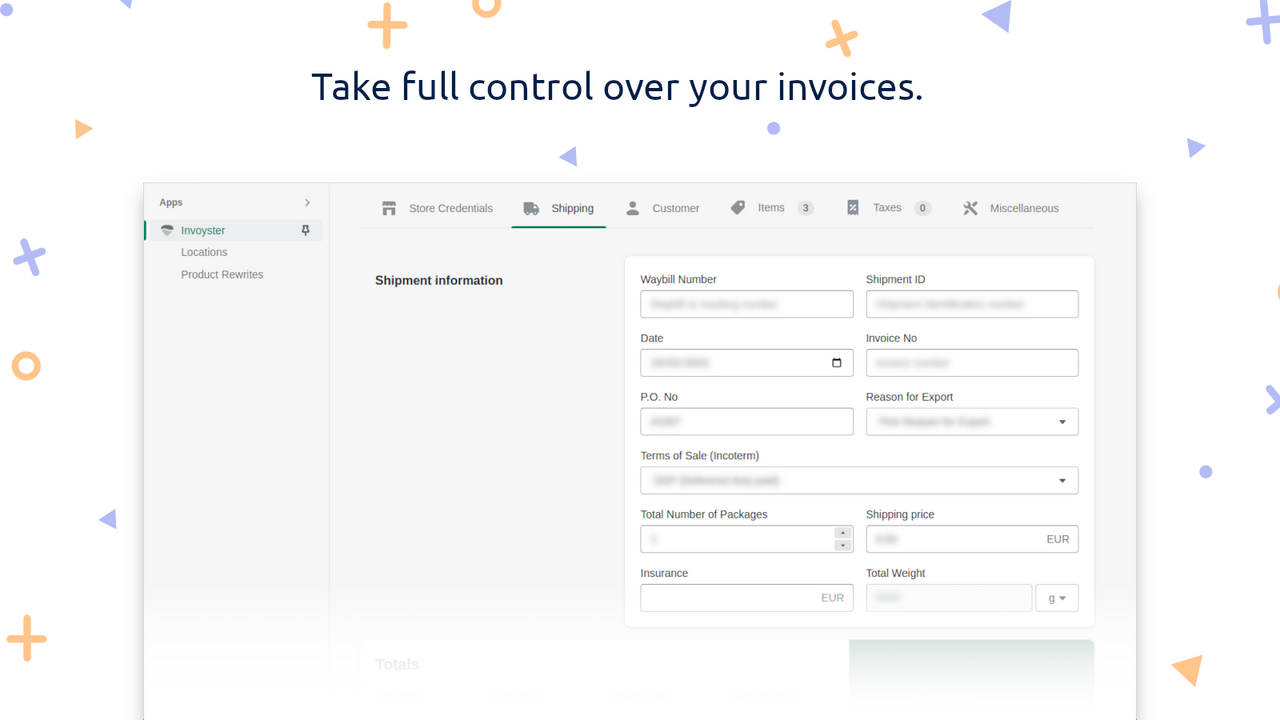This screenshot has width=1280, height=720.
Task: Open the calendar picker in Date field
Action: pos(837,363)
